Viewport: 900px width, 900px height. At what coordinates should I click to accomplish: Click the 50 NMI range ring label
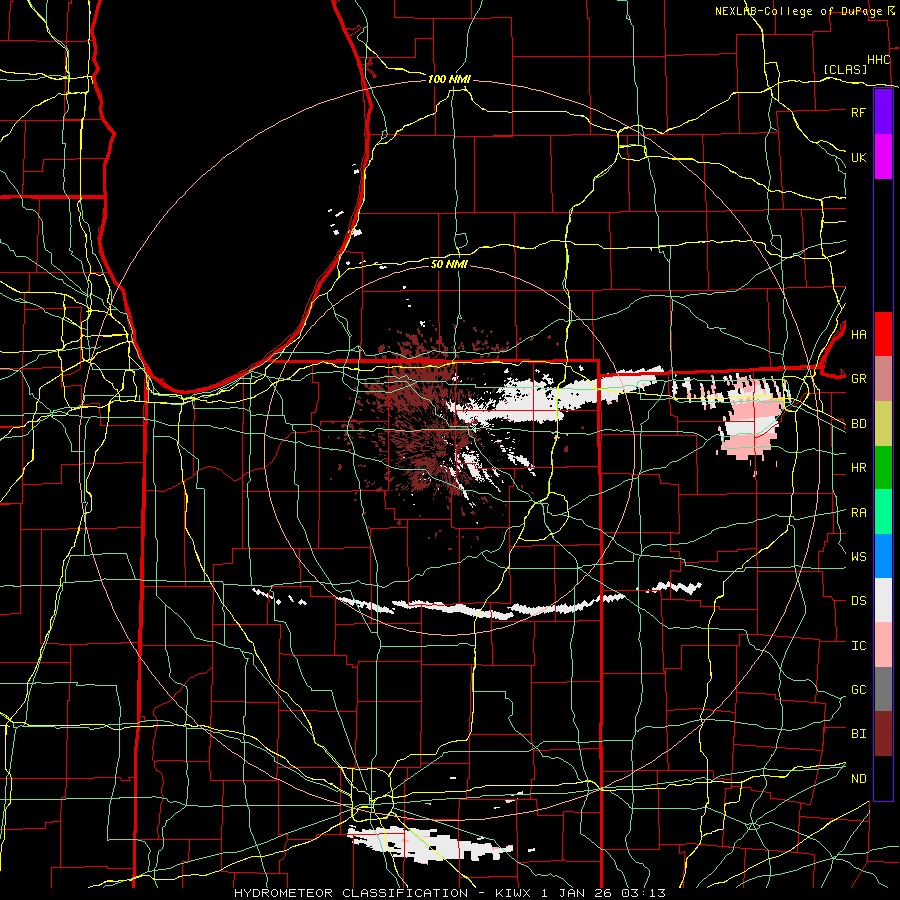(449, 264)
